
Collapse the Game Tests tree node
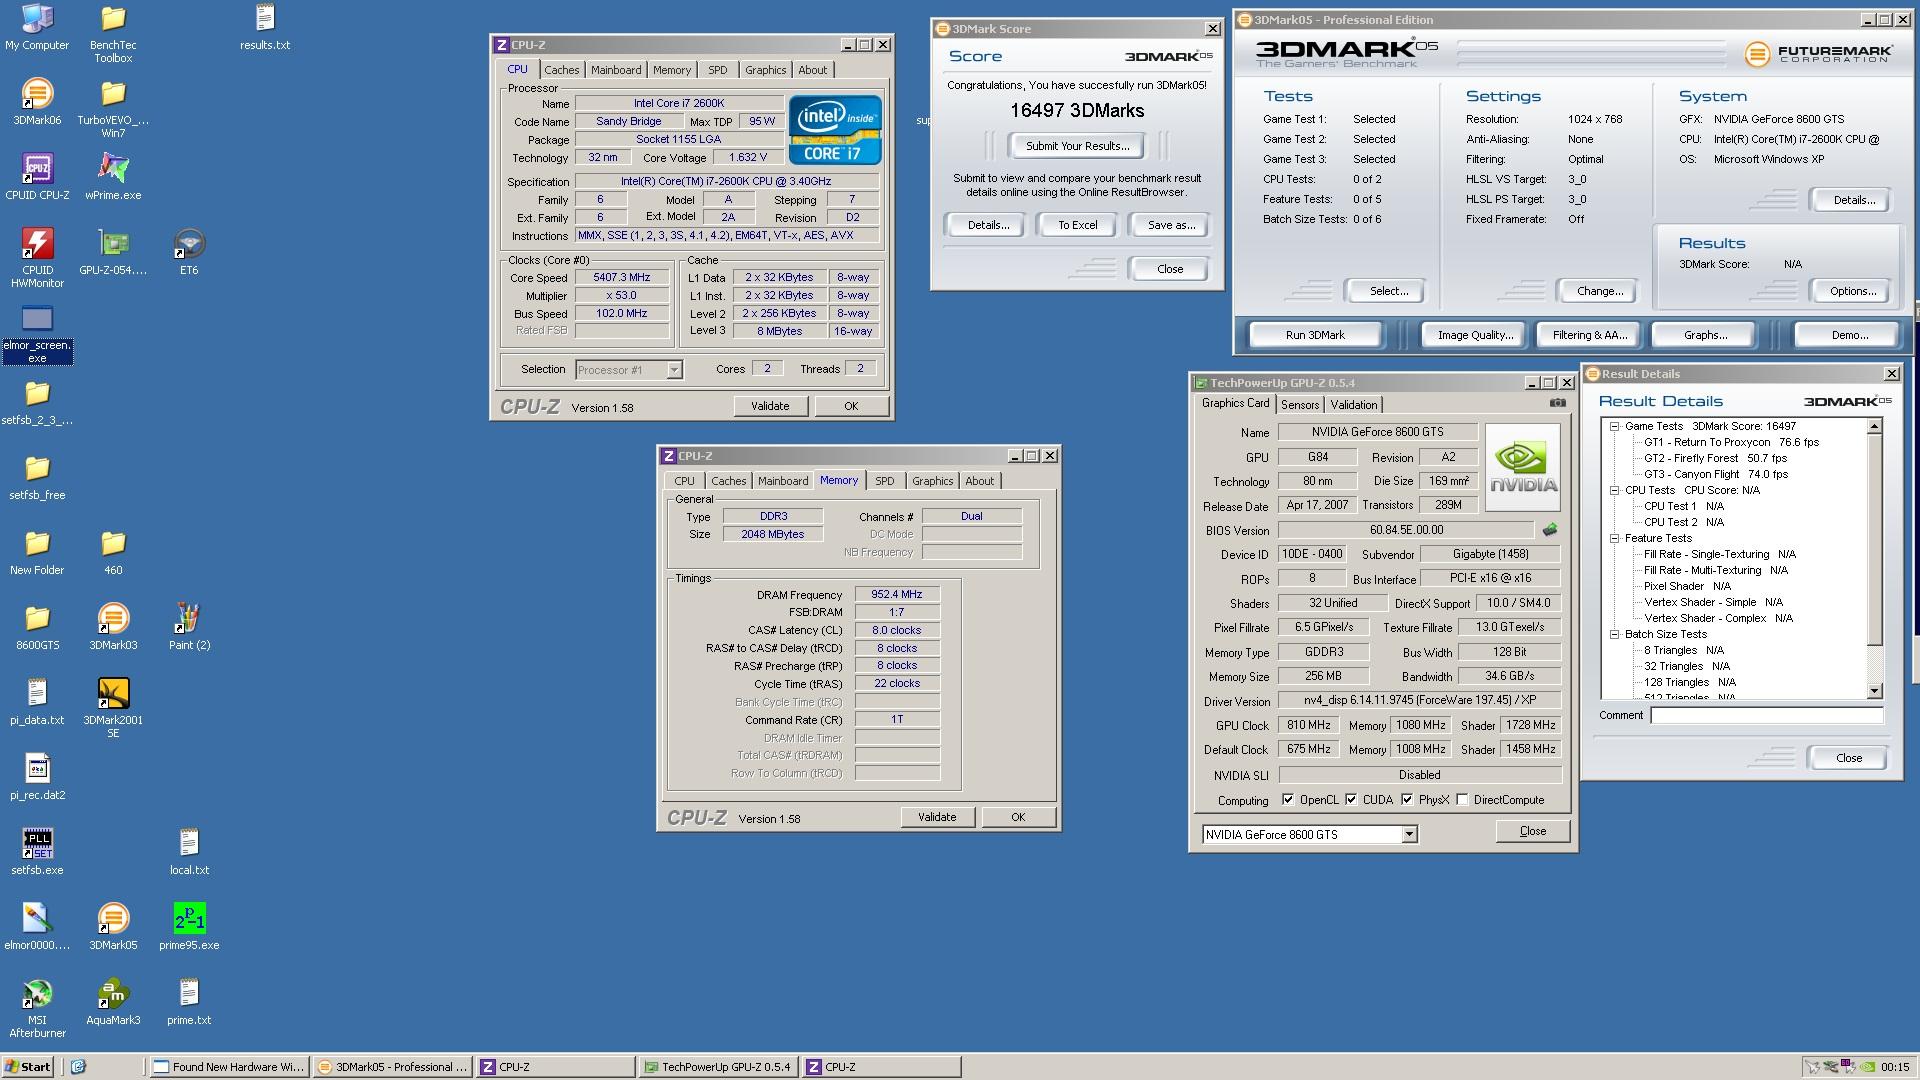1614,426
